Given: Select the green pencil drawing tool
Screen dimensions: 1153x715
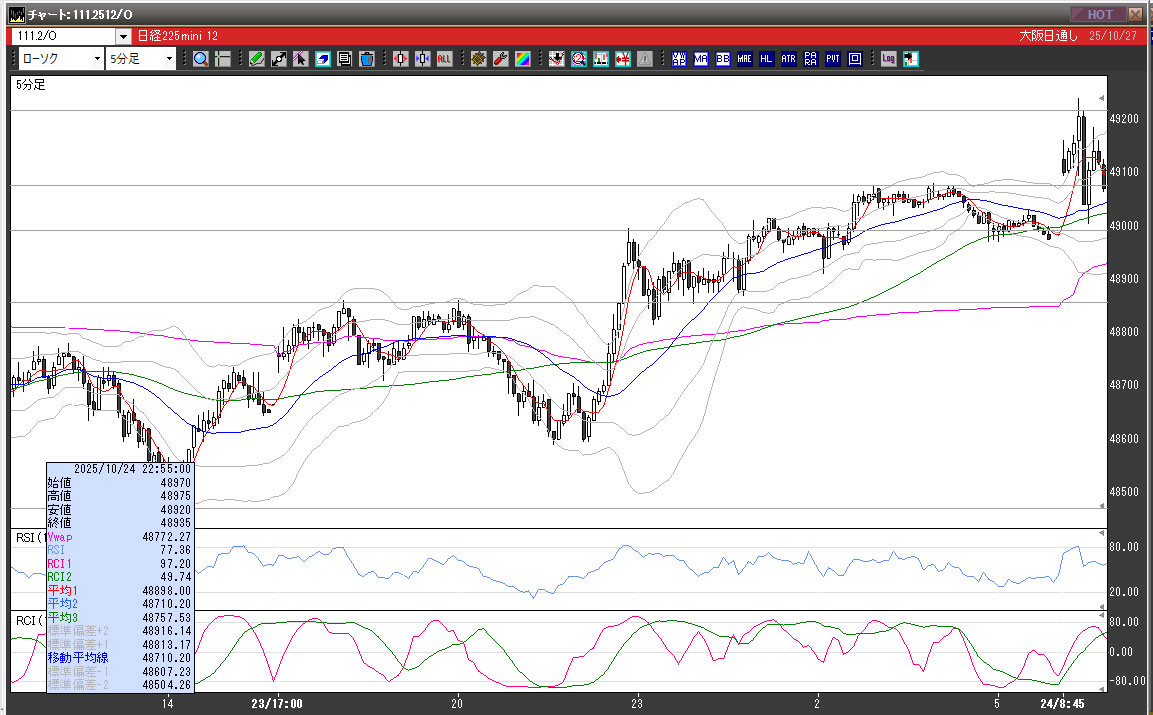Looking at the screenshot, I should click(x=257, y=59).
